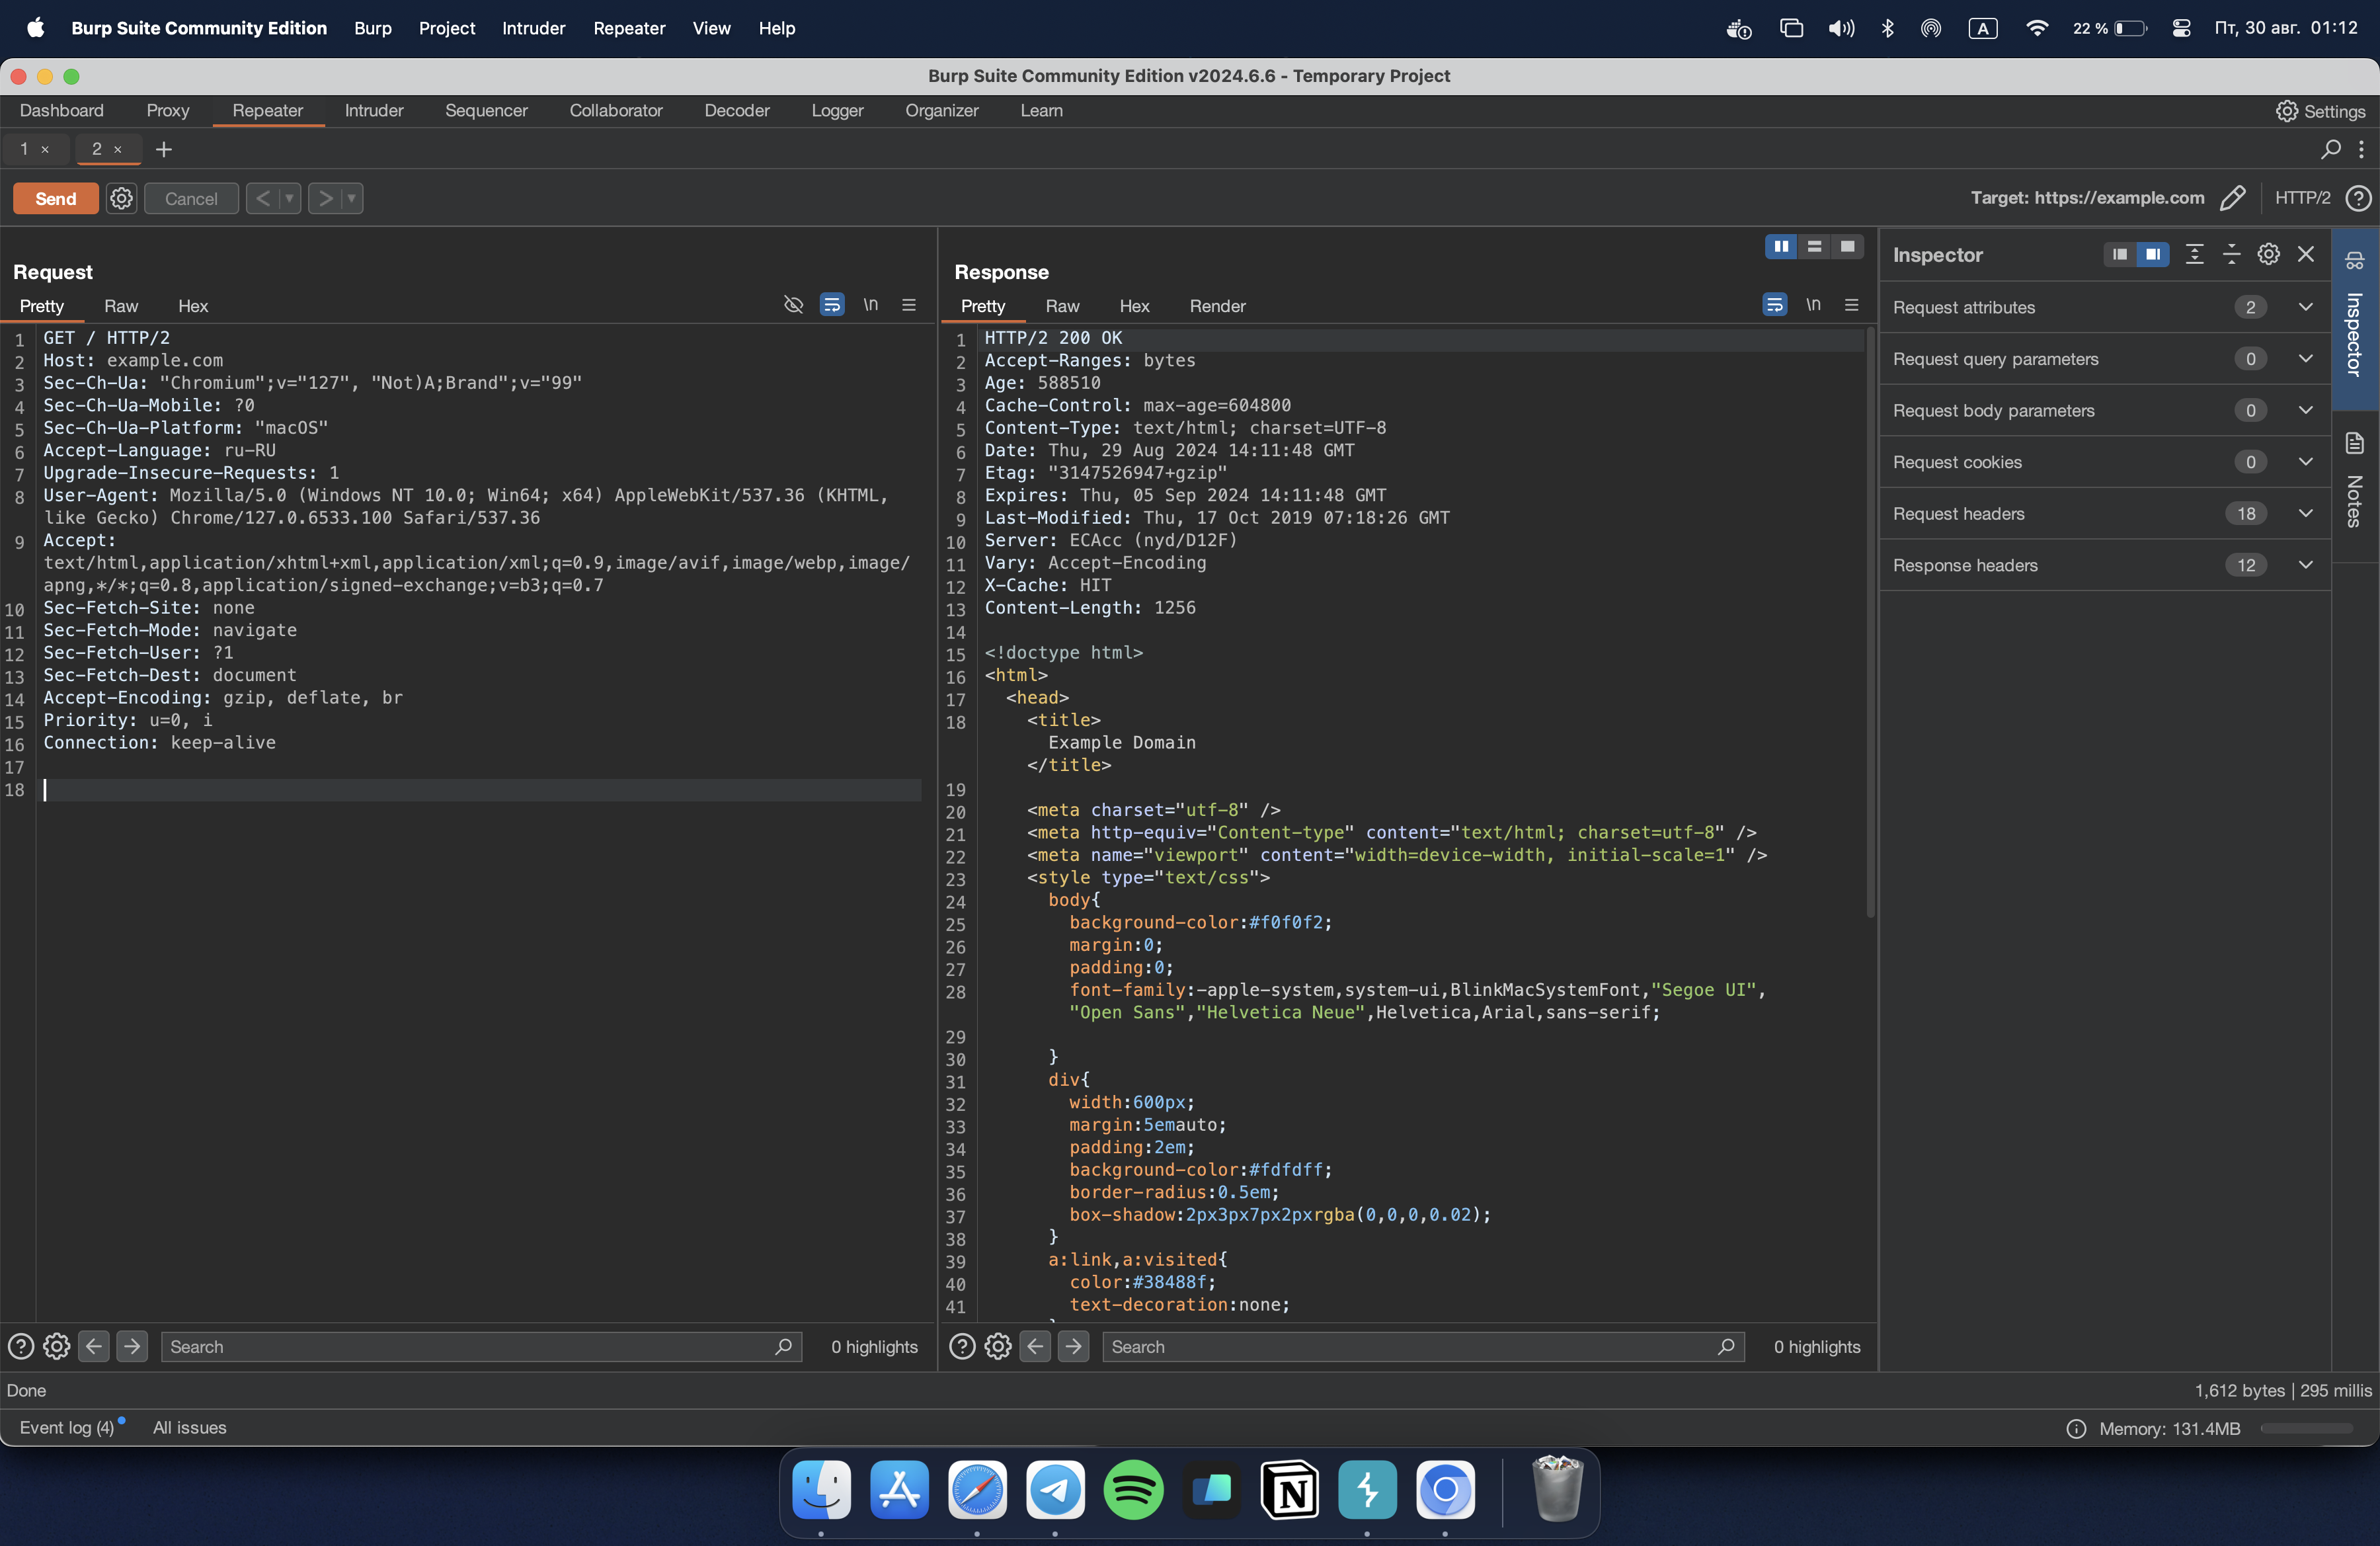Open the history back dropdown arrow
Screen dimensions: 2380x1546
click(x=290, y=198)
